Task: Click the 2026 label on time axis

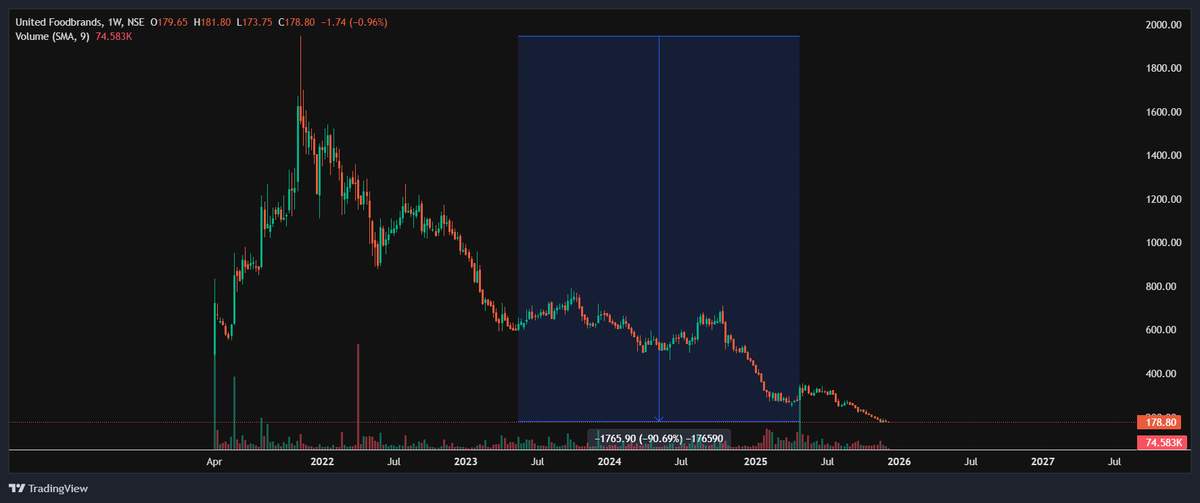Action: (x=899, y=462)
